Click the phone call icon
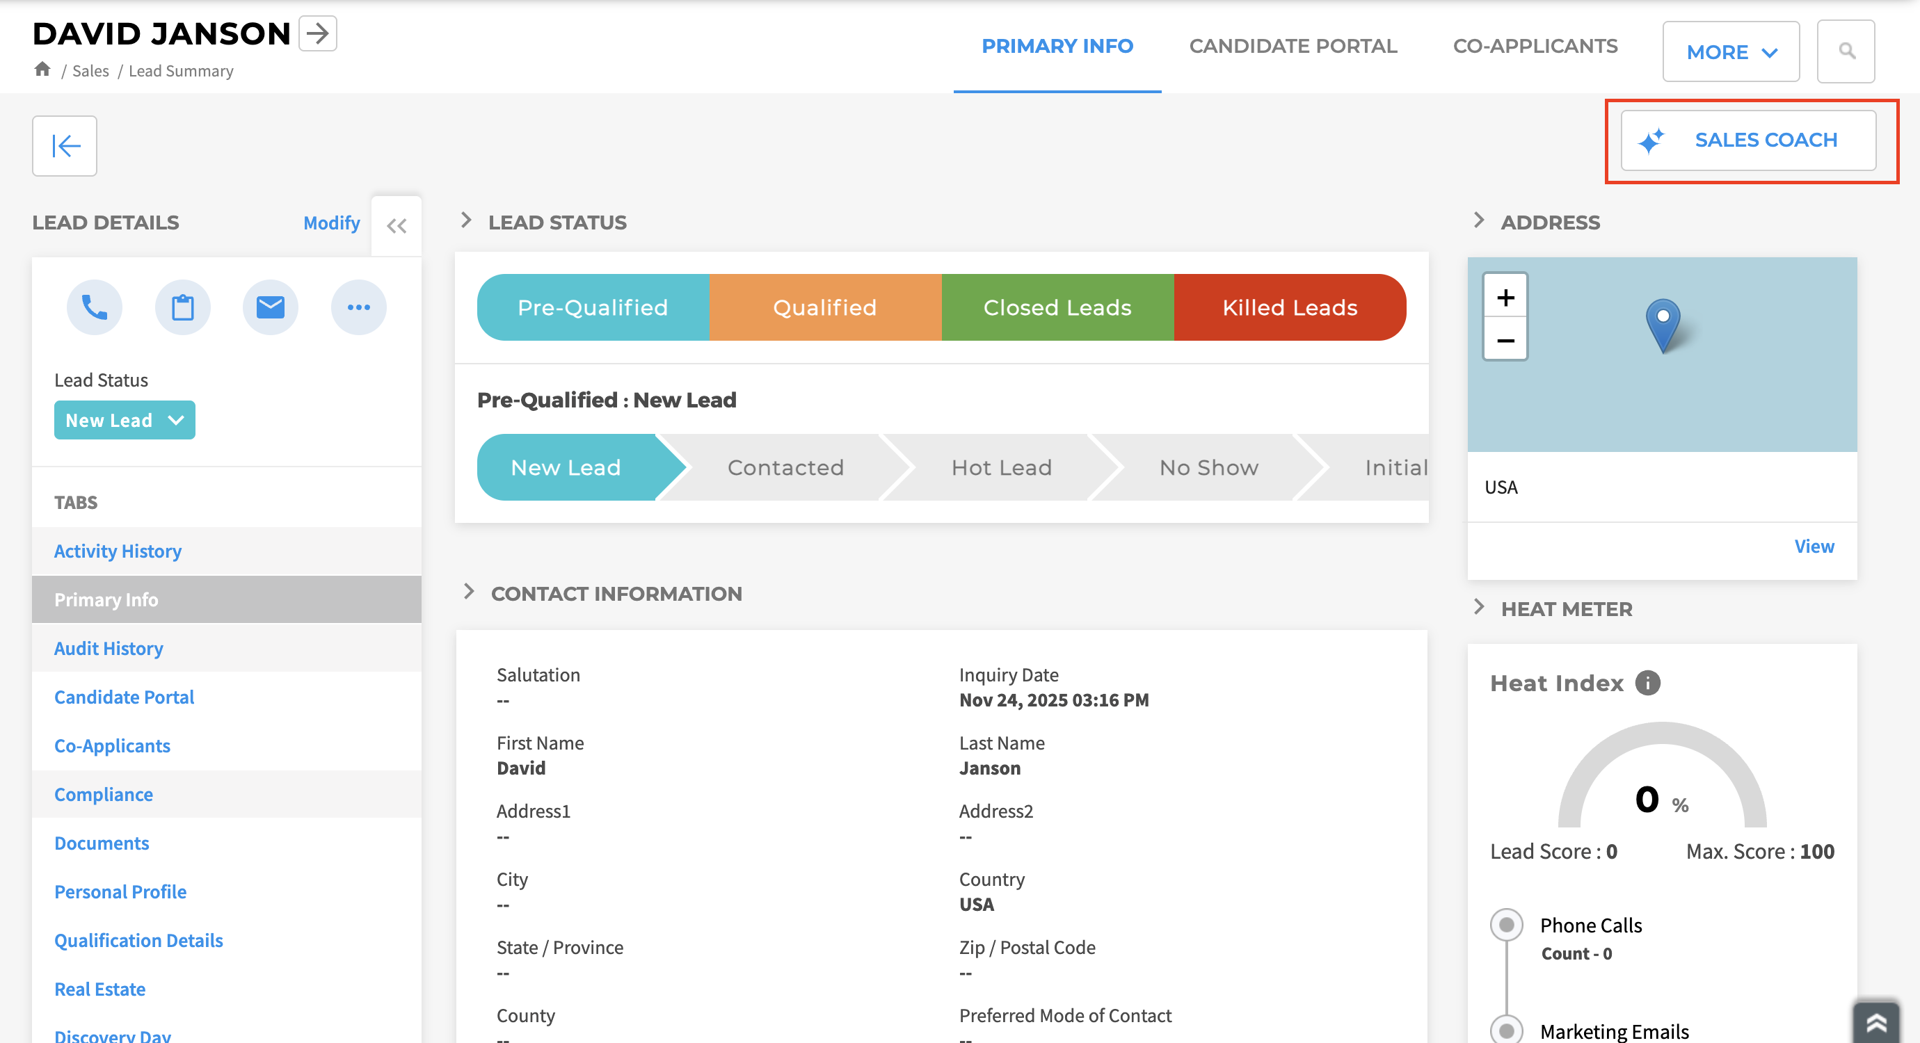 pos(94,307)
